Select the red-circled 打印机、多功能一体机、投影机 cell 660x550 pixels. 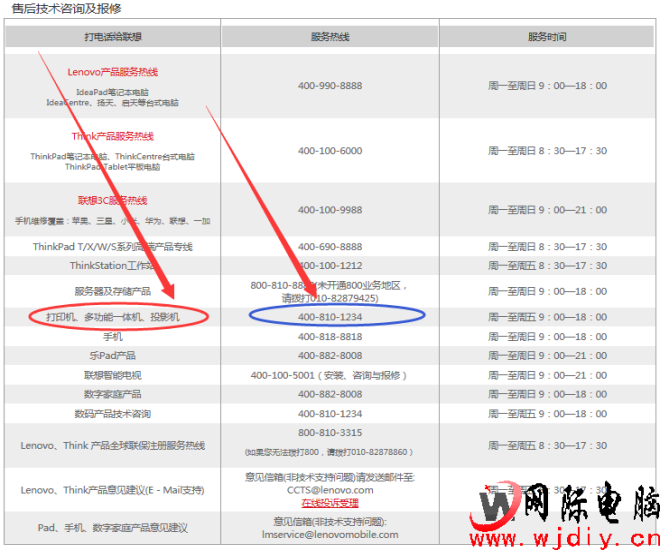click(x=112, y=317)
